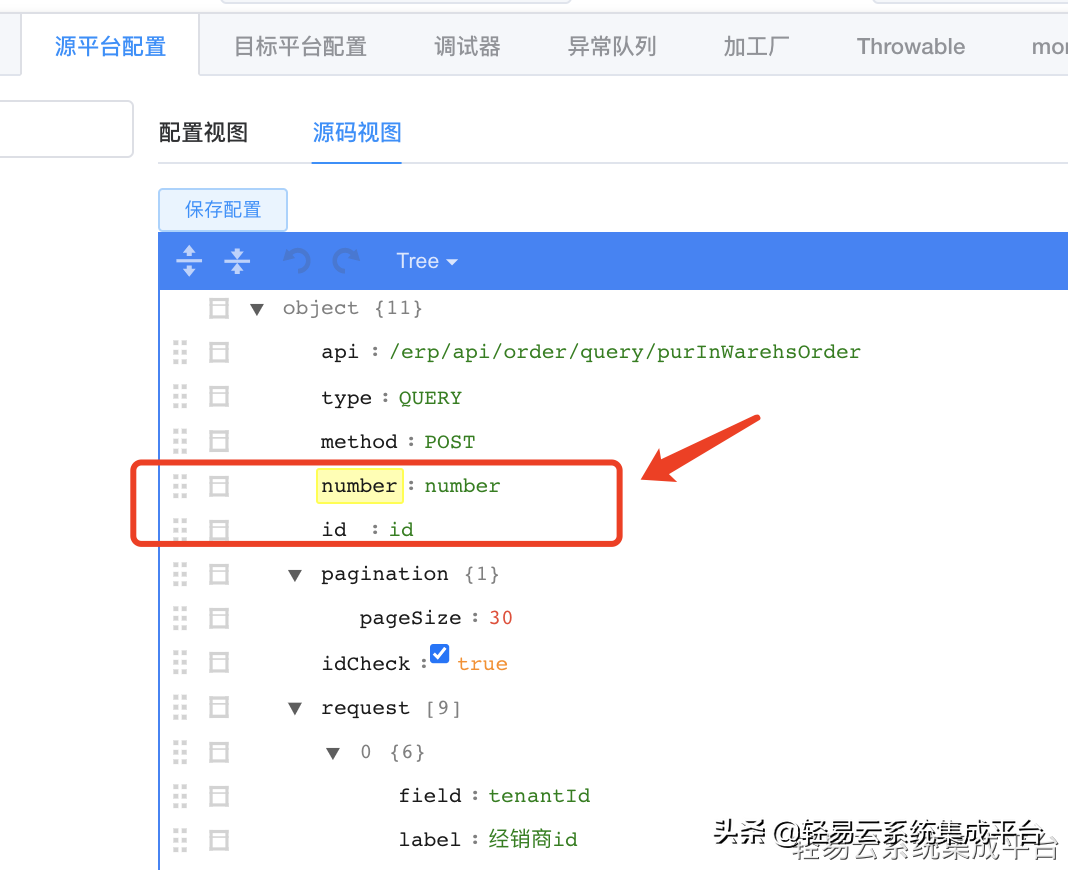
Task: Click the method key name
Action: click(x=359, y=442)
